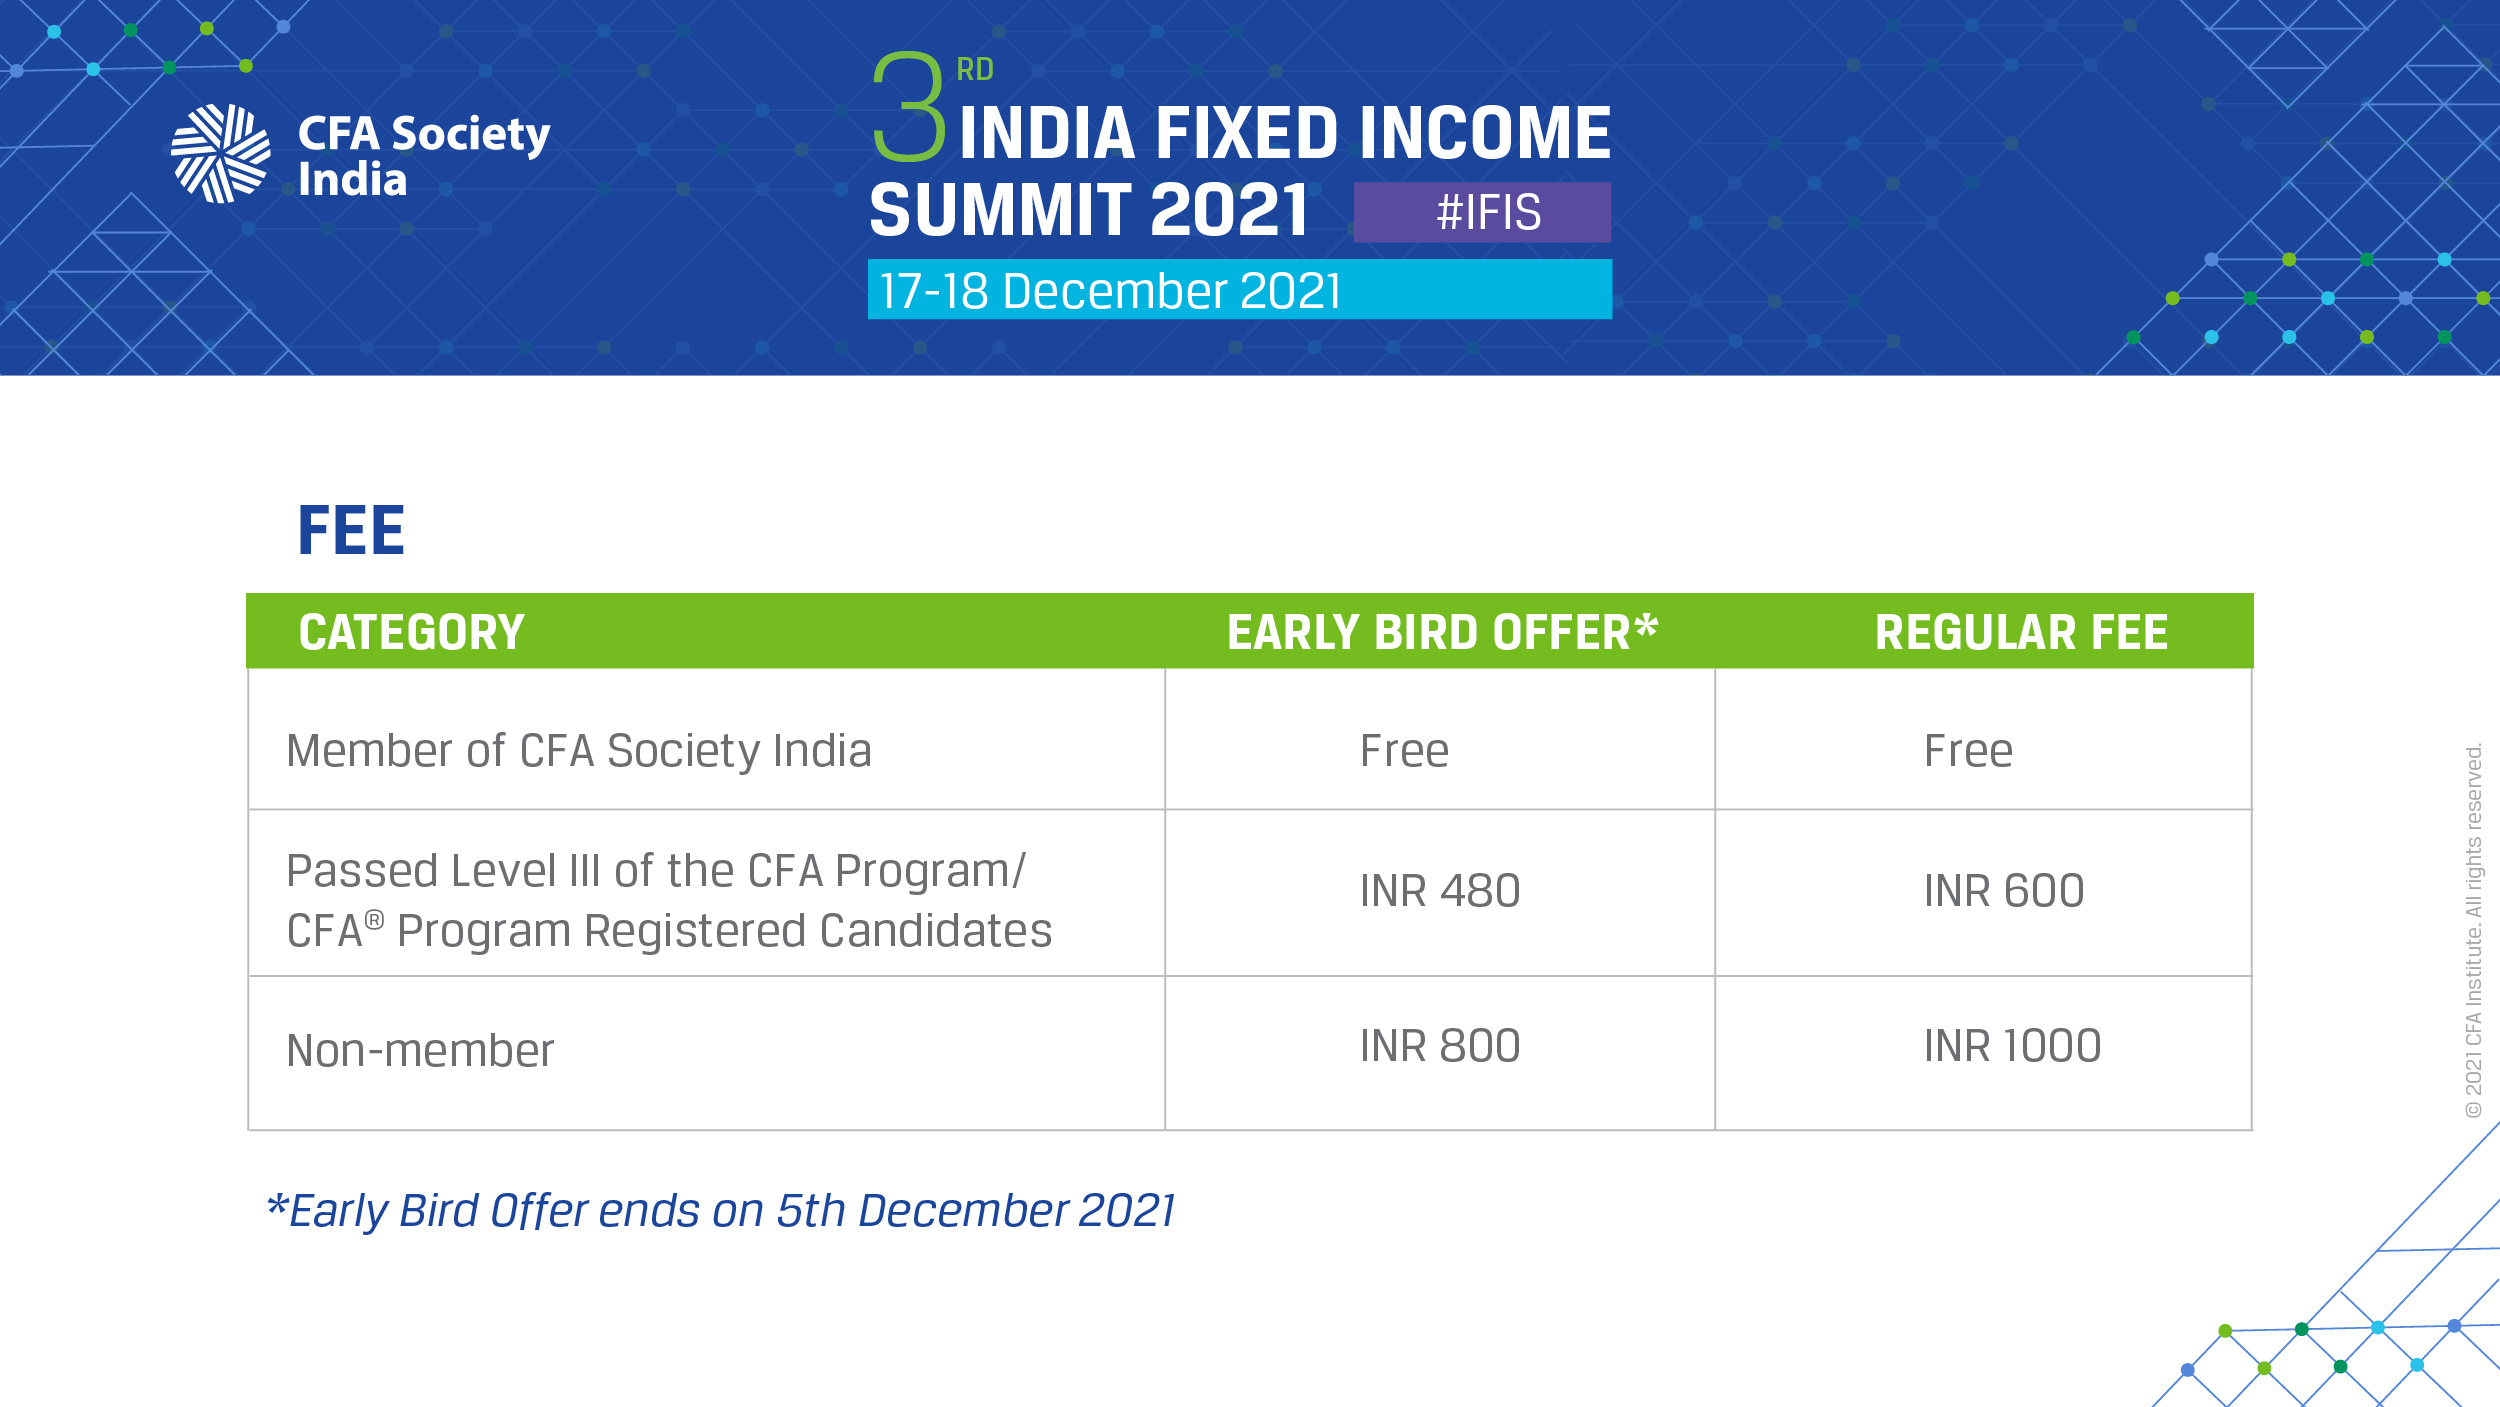Click the purple #IFIS hashtag badge
Screen dimensions: 2500x1407
pyautogui.click(x=1482, y=212)
